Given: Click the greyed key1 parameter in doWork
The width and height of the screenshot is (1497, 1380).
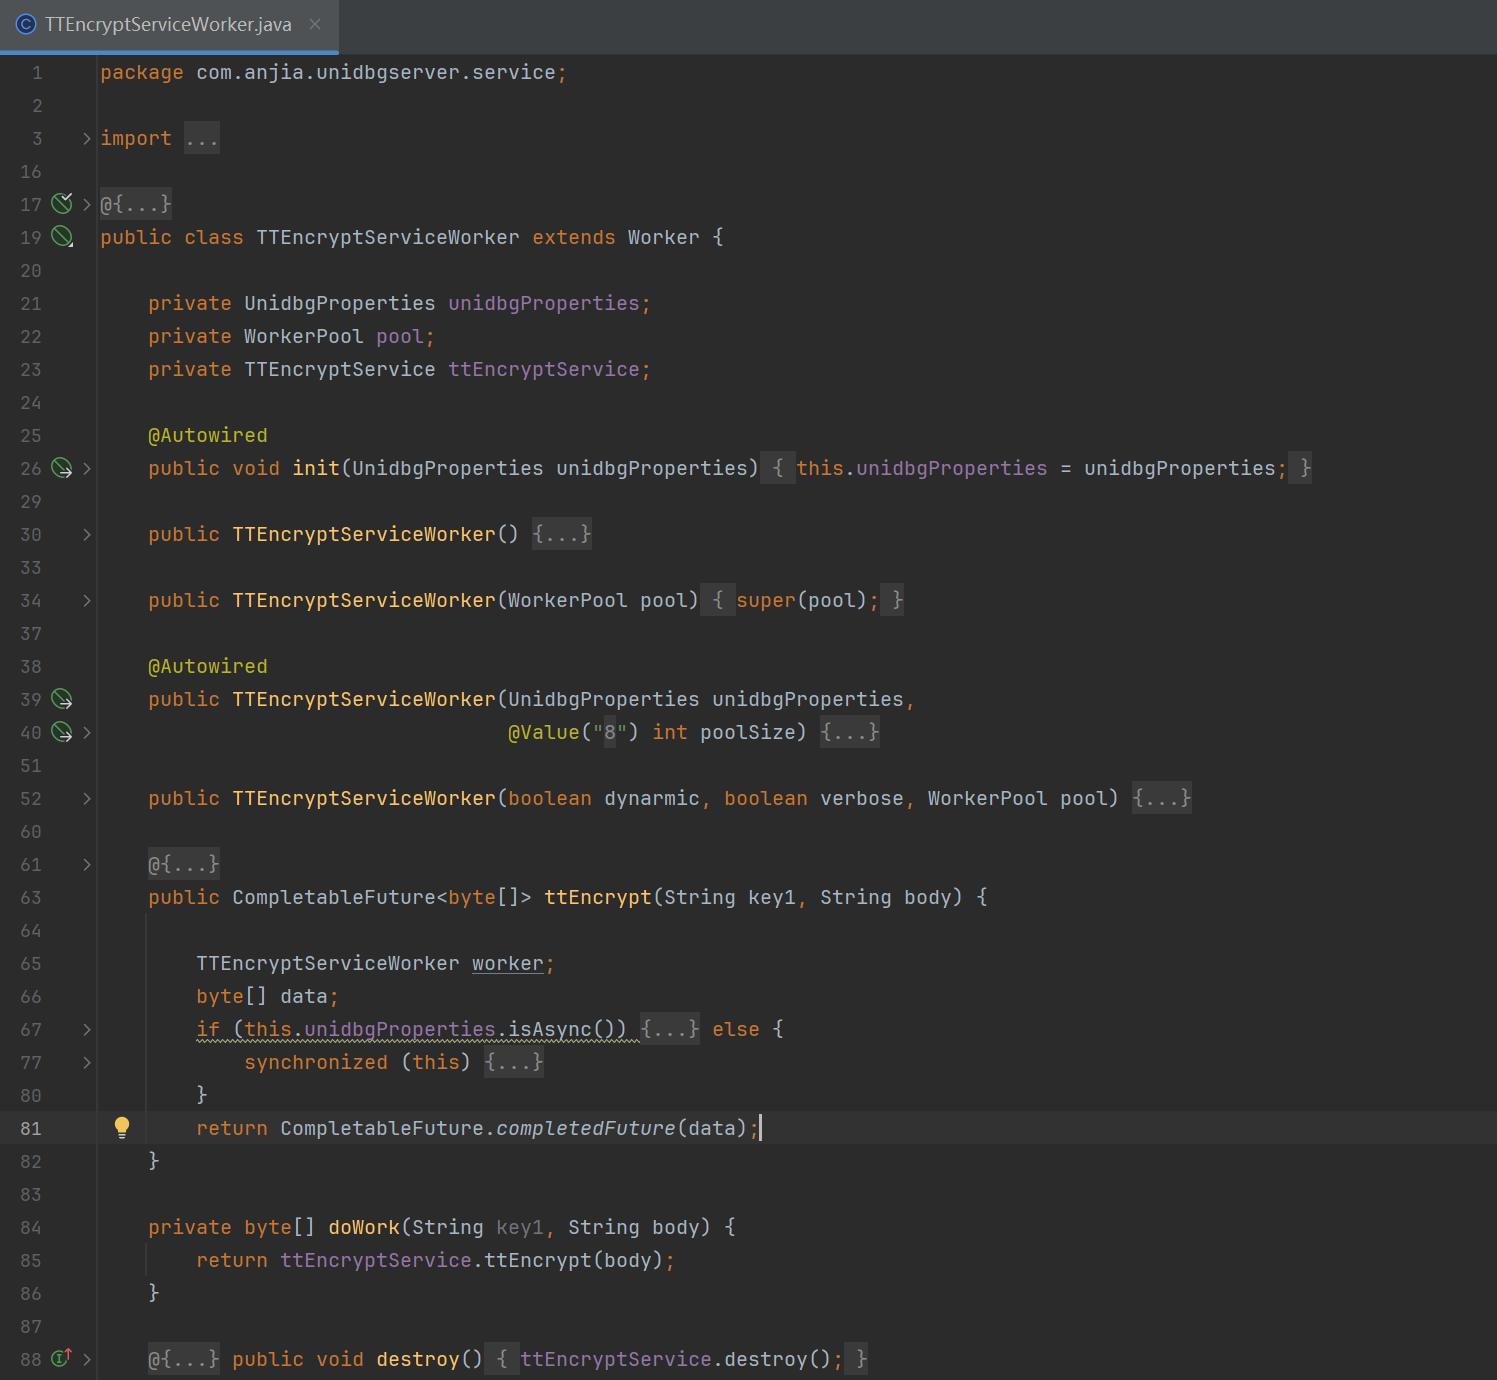Looking at the screenshot, I should [520, 1227].
